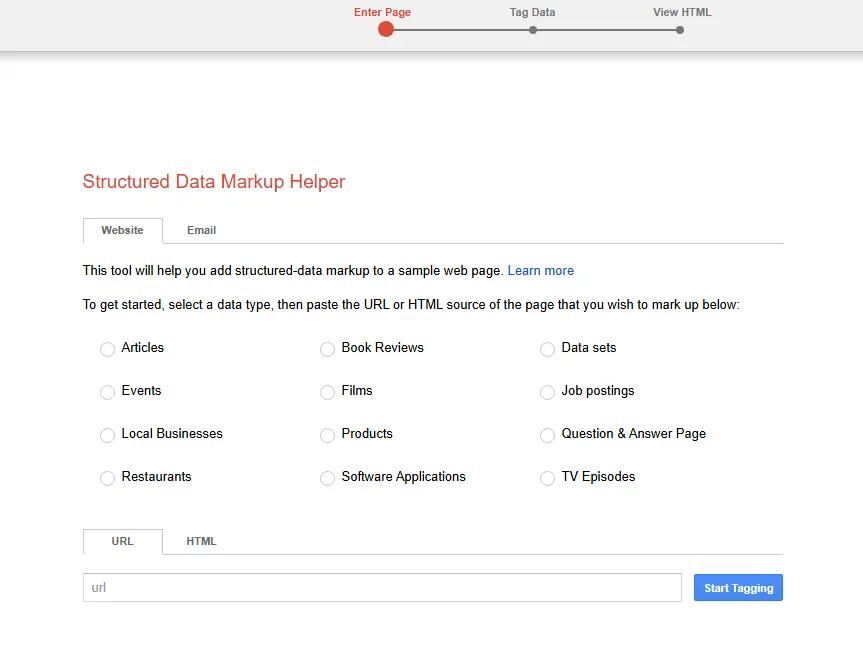Image resolution: width=863 pixels, height=661 pixels.
Task: Click the Enter Page step label
Action: (383, 12)
